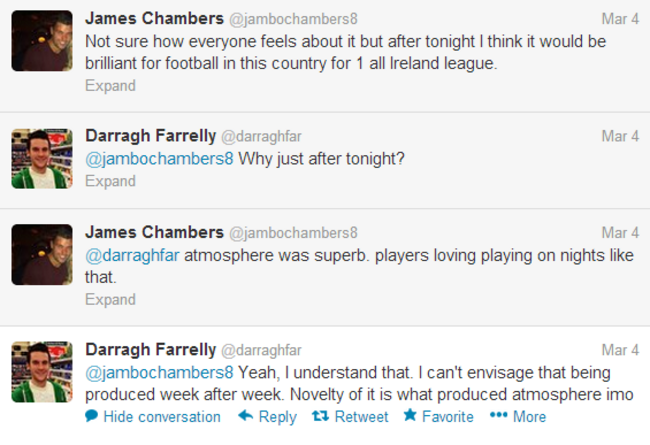Click Darragh Farrelly's avatar on last tweet
Screen dimensions: 650x445
click(x=42, y=371)
